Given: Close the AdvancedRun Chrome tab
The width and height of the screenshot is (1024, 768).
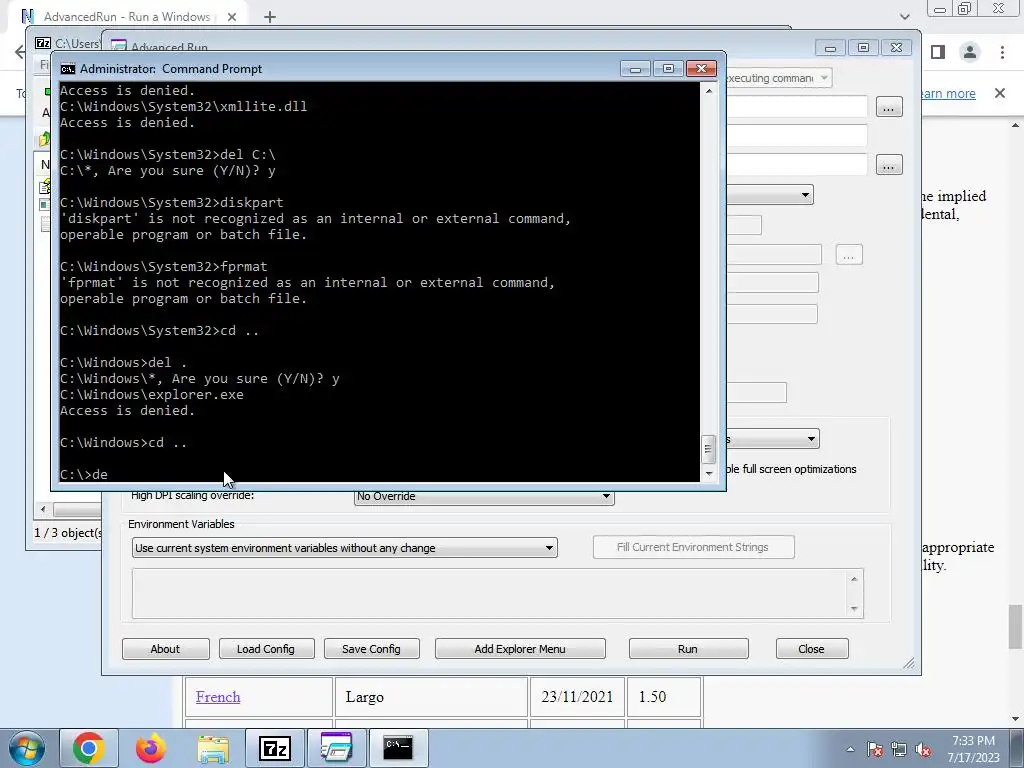Looking at the screenshot, I should click(232, 17).
